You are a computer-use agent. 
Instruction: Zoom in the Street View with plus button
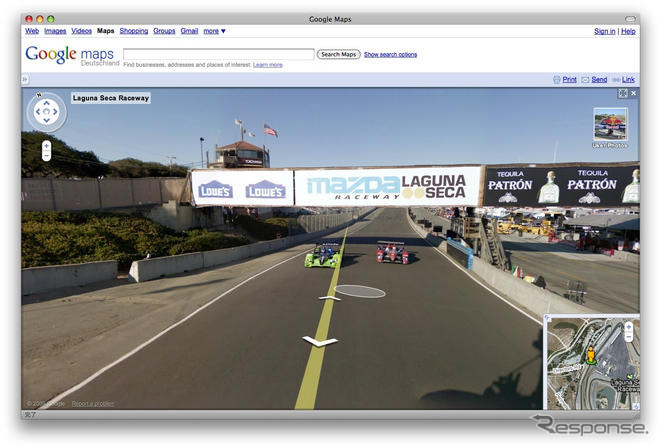[46, 146]
